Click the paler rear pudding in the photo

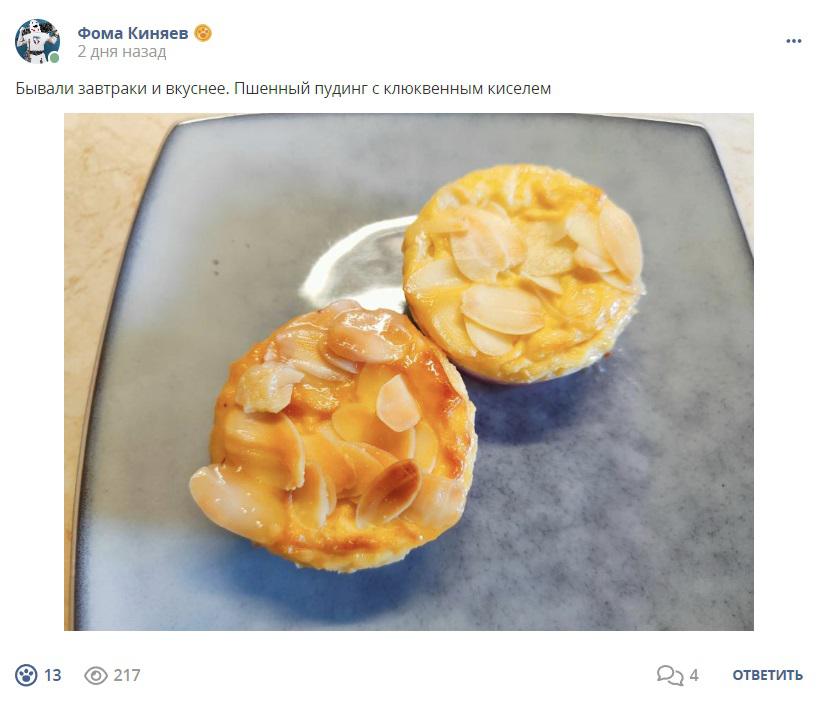[x=523, y=273]
